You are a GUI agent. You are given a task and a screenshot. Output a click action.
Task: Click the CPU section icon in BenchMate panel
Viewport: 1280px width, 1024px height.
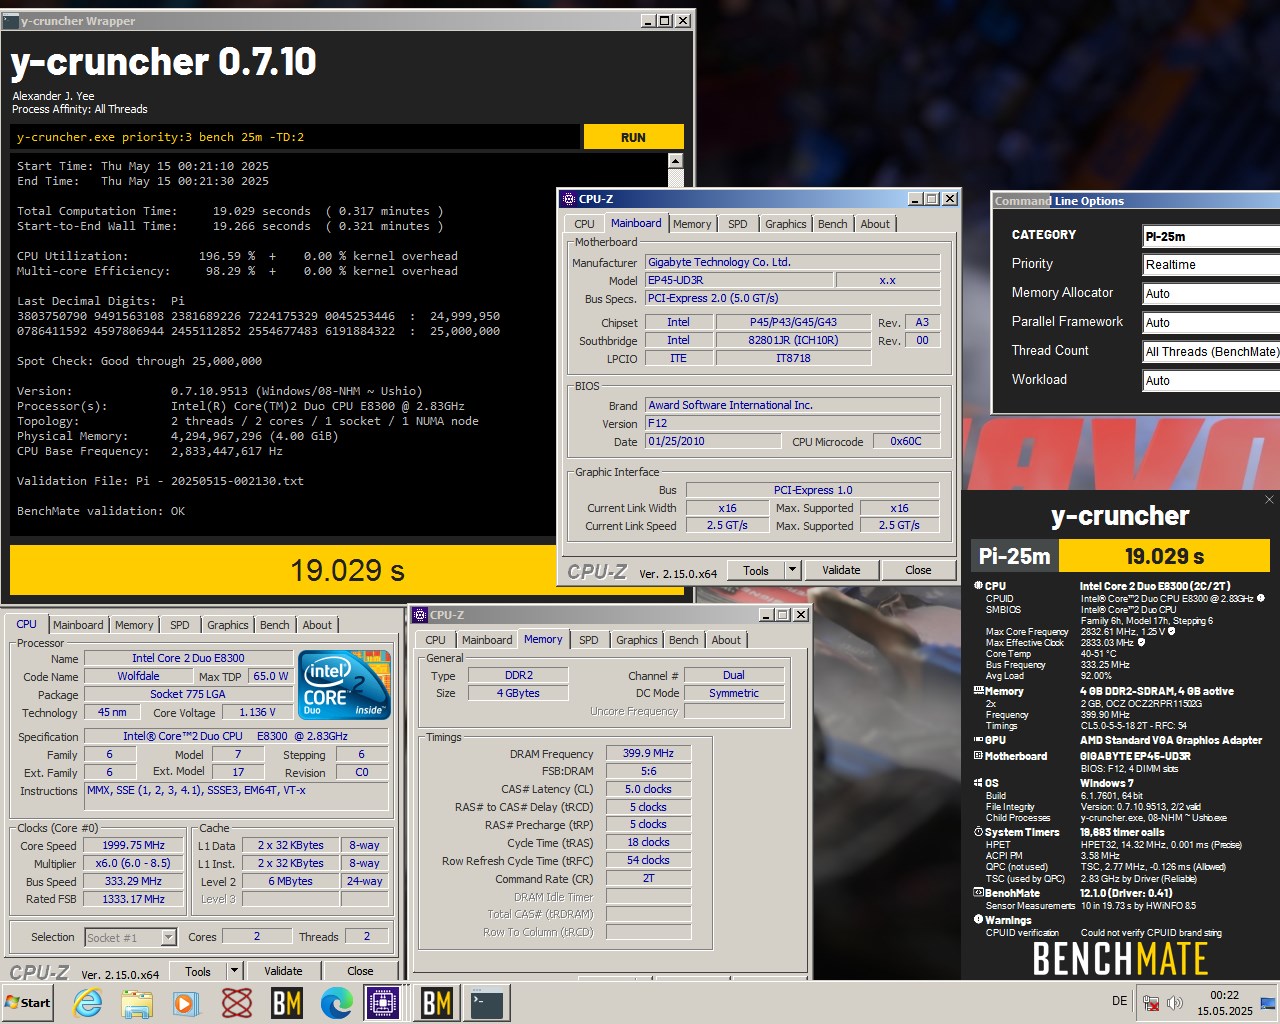[978, 586]
